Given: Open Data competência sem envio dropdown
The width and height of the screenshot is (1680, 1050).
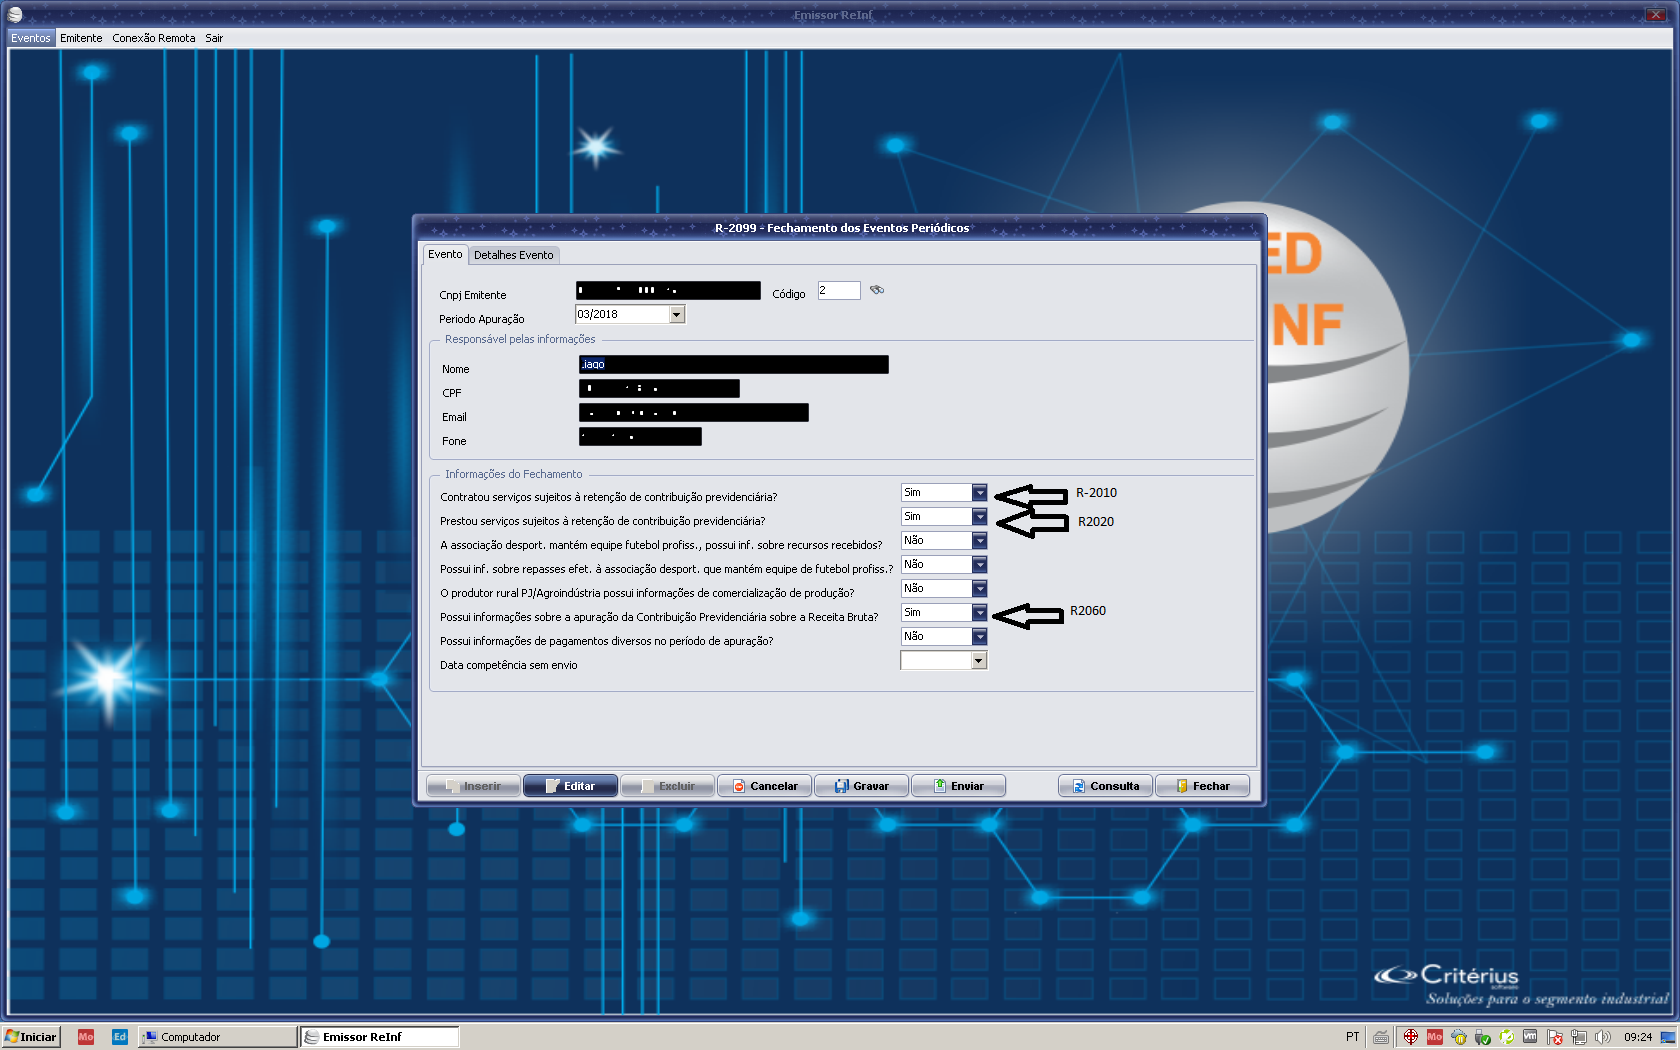Looking at the screenshot, I should (979, 661).
